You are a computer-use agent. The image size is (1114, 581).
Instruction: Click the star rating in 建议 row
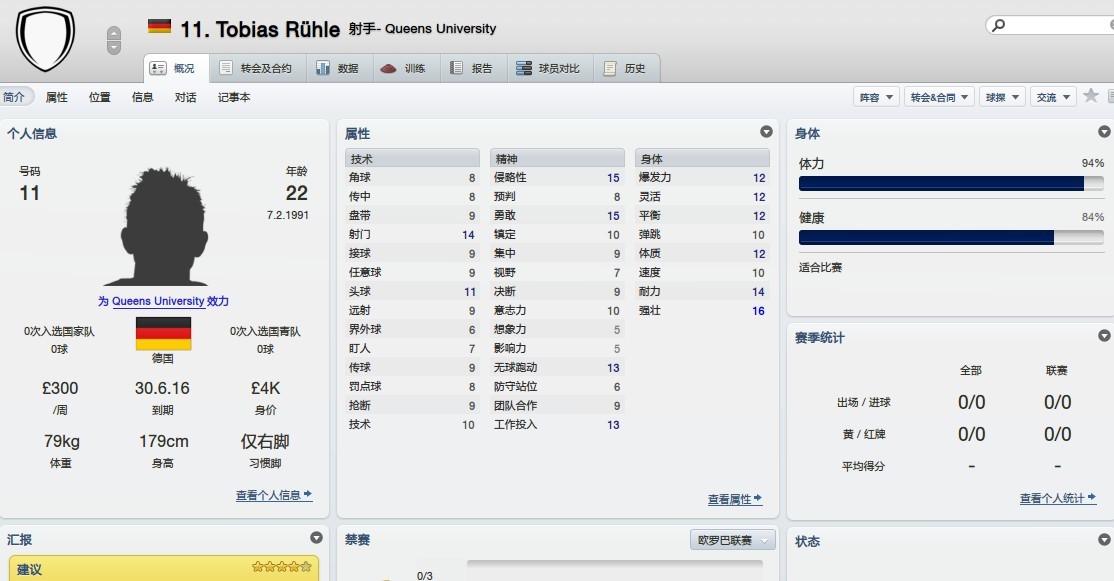tap(282, 568)
